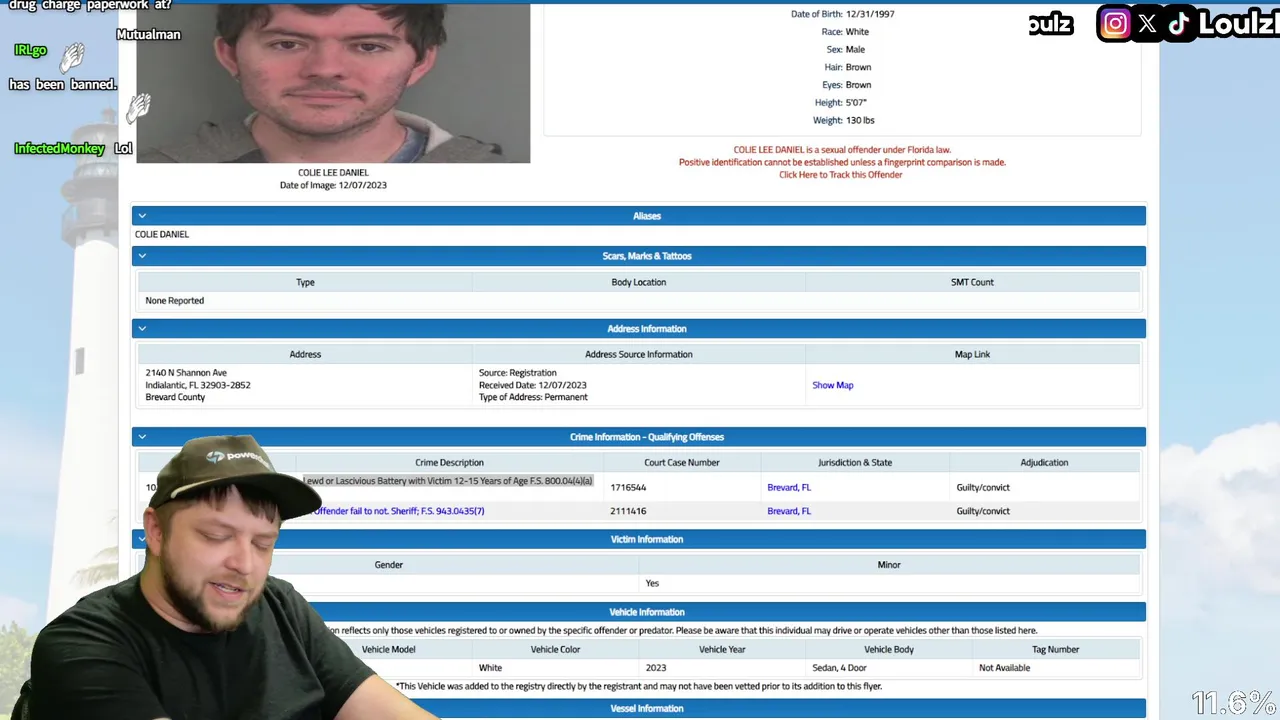Click None Reported under Scars Type

(x=174, y=301)
